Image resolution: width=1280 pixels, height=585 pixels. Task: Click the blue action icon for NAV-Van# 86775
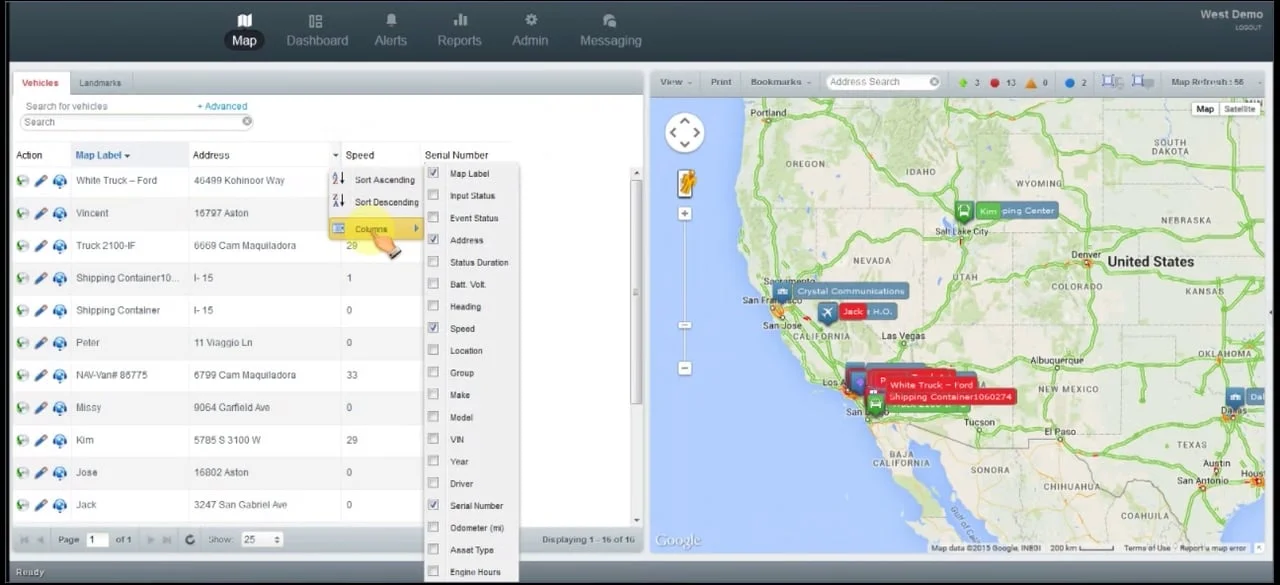59,376
